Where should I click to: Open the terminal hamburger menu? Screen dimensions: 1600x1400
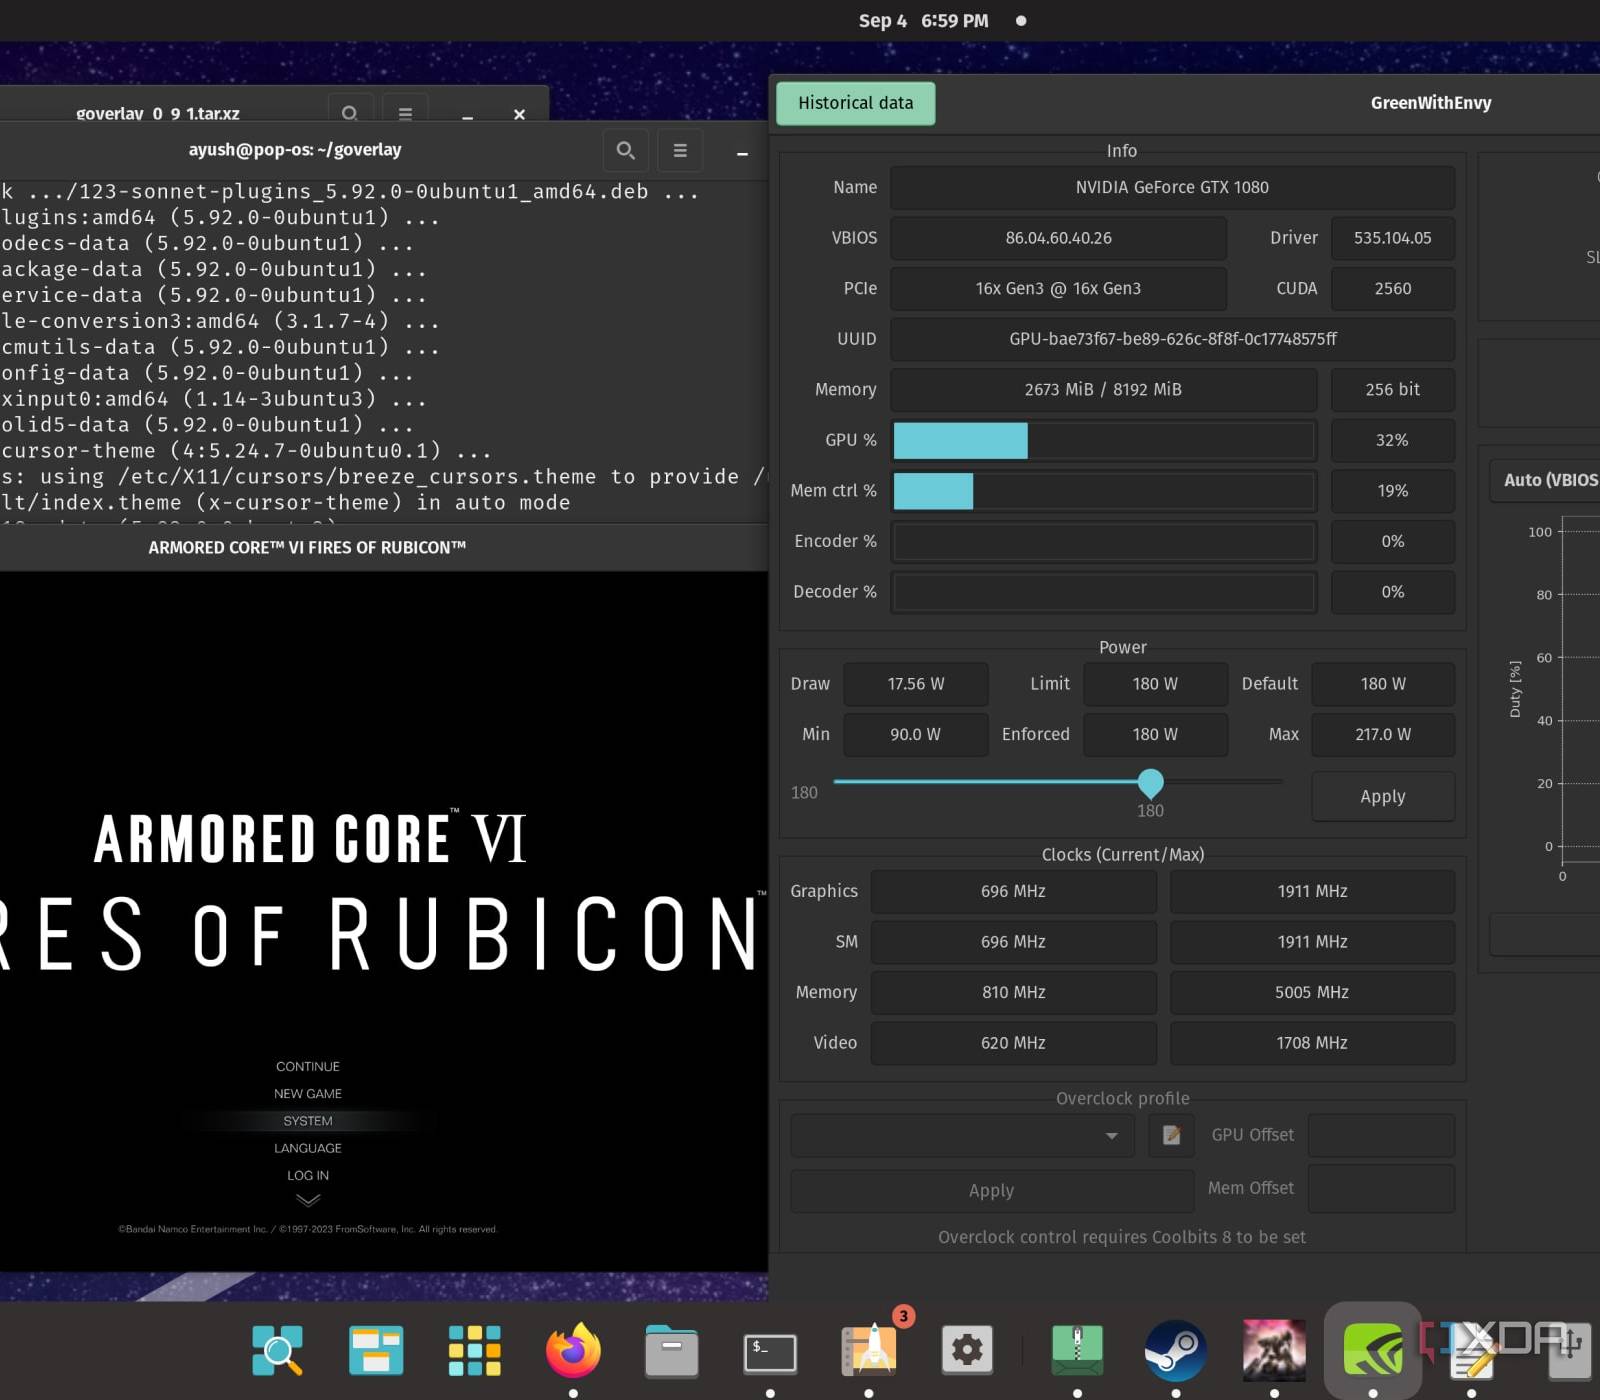(680, 150)
